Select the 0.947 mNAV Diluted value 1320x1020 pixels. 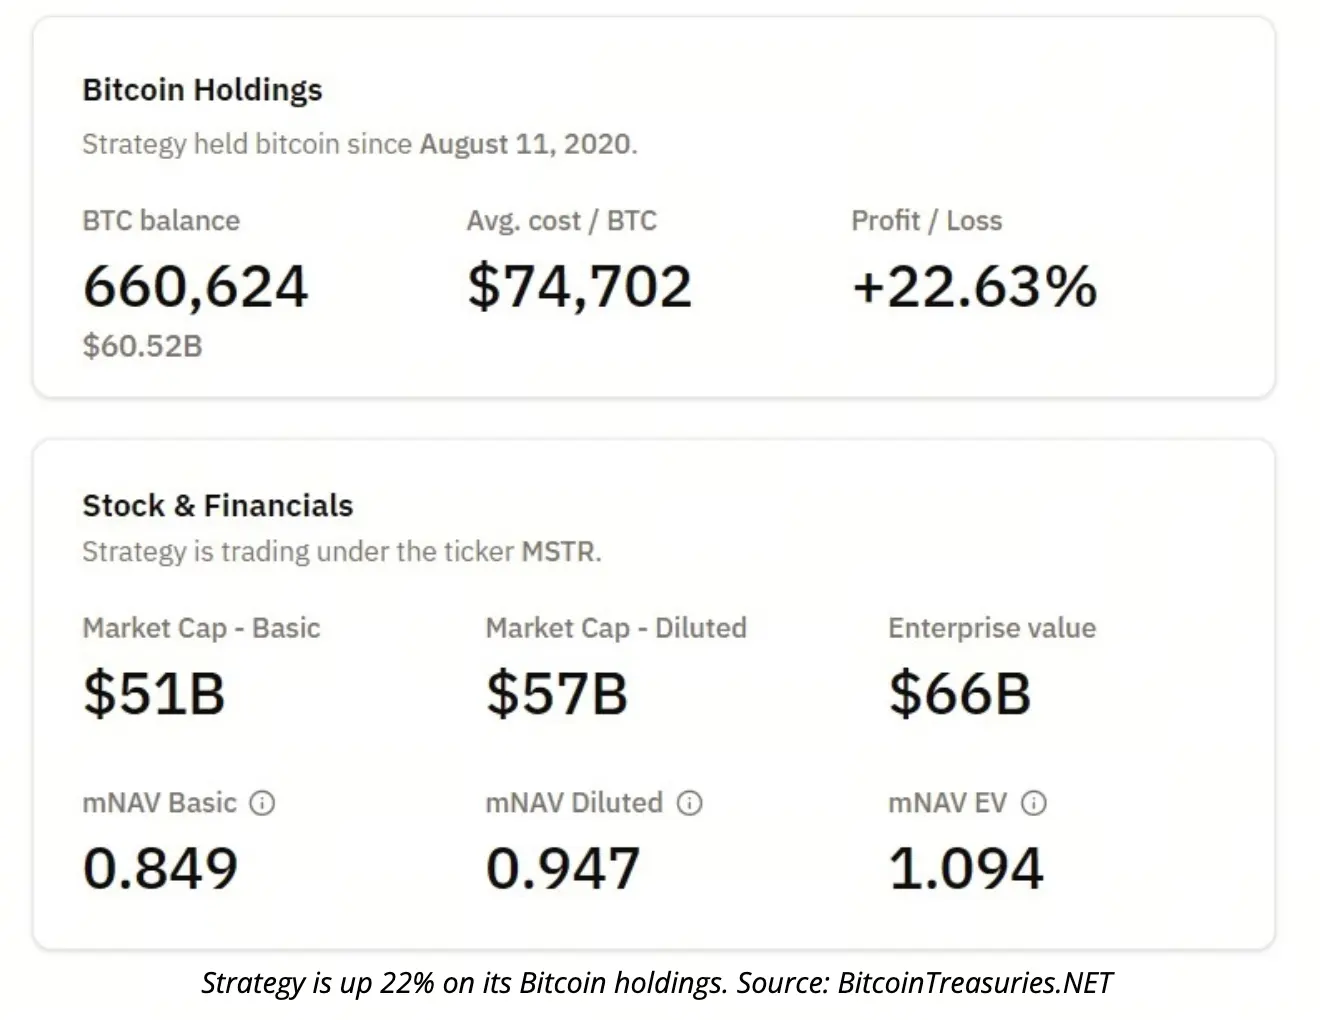click(562, 868)
